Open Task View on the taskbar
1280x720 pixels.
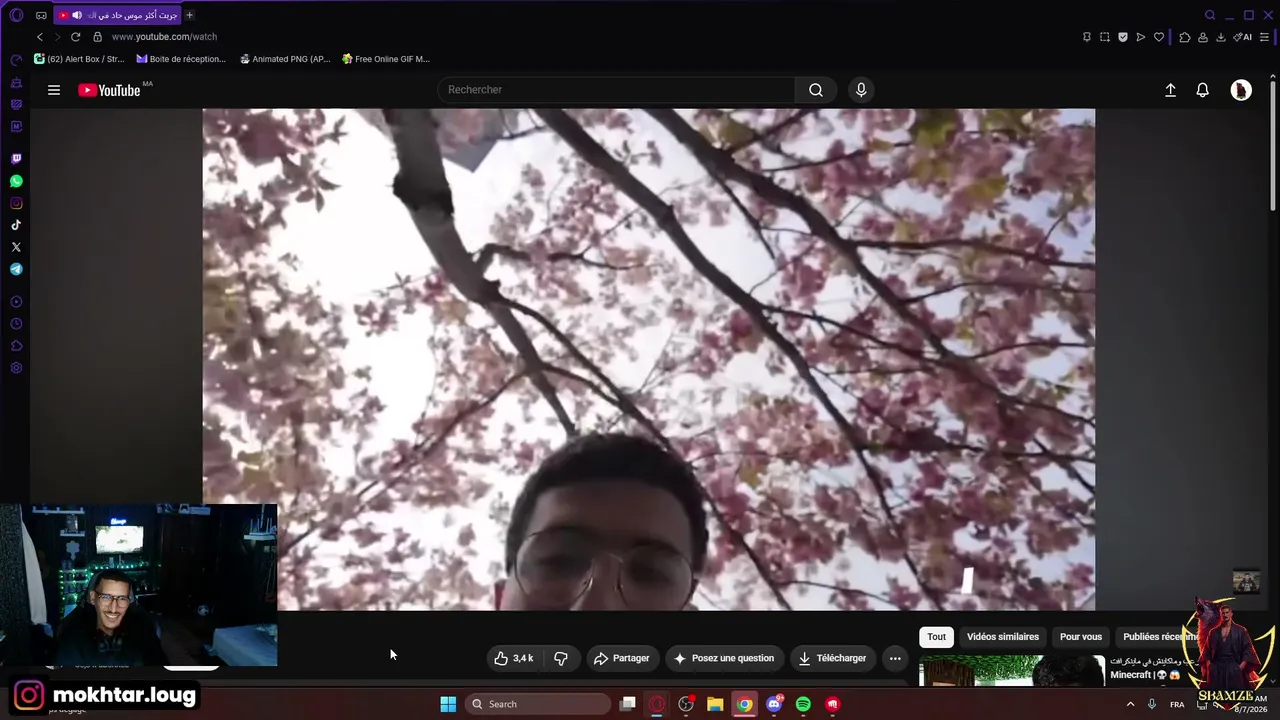click(628, 704)
